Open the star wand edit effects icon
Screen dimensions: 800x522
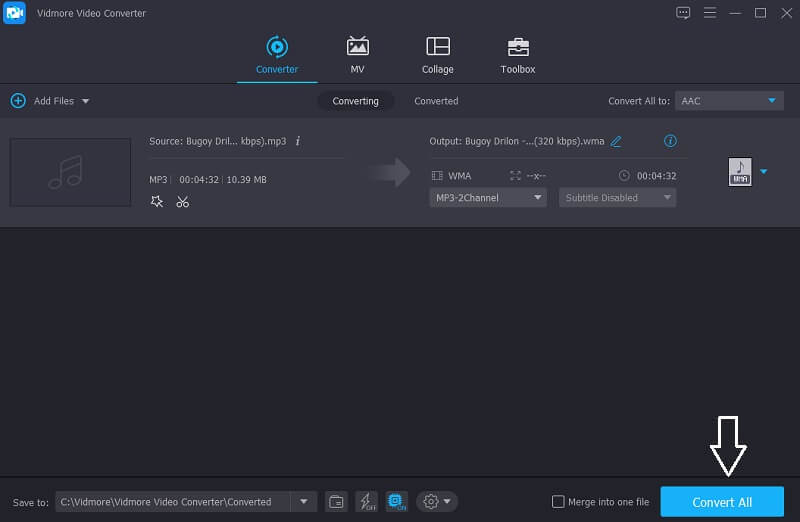pyautogui.click(x=156, y=202)
